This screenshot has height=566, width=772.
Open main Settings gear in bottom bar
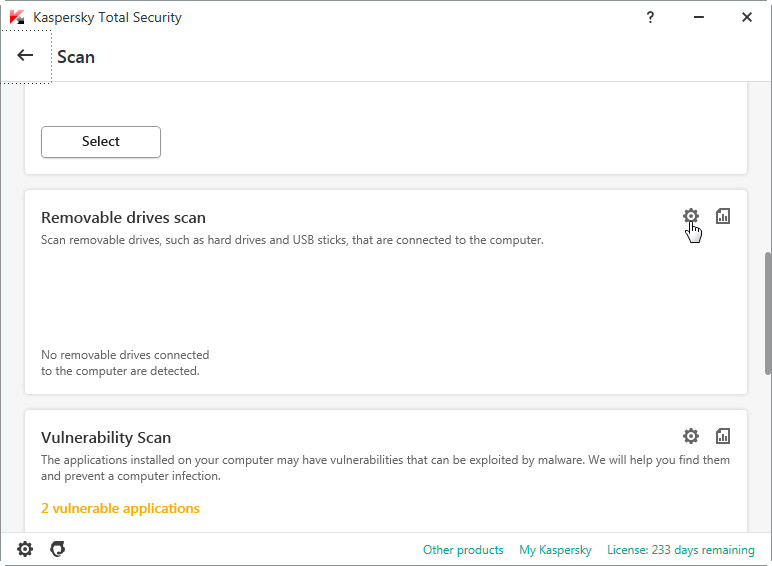25,549
